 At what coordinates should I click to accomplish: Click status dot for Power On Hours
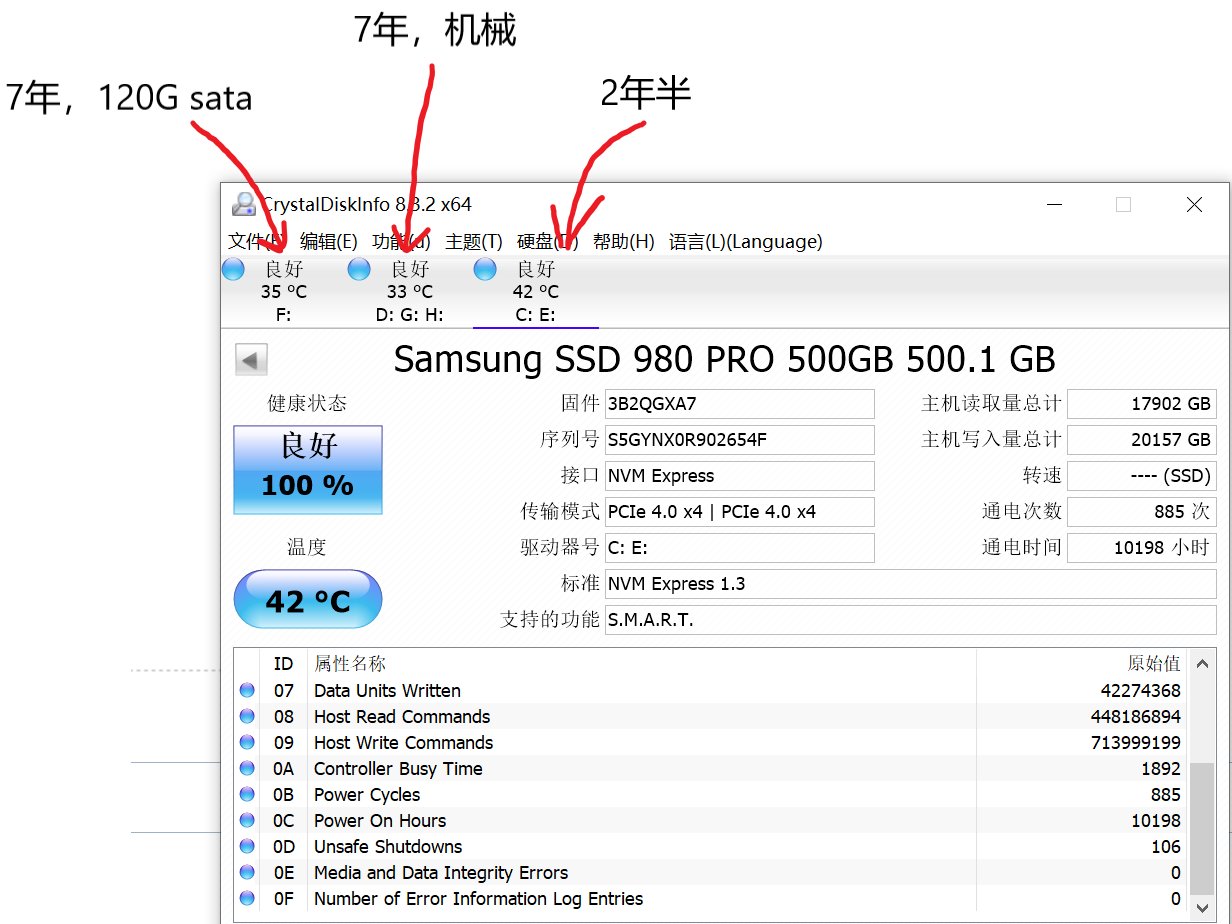(247, 821)
